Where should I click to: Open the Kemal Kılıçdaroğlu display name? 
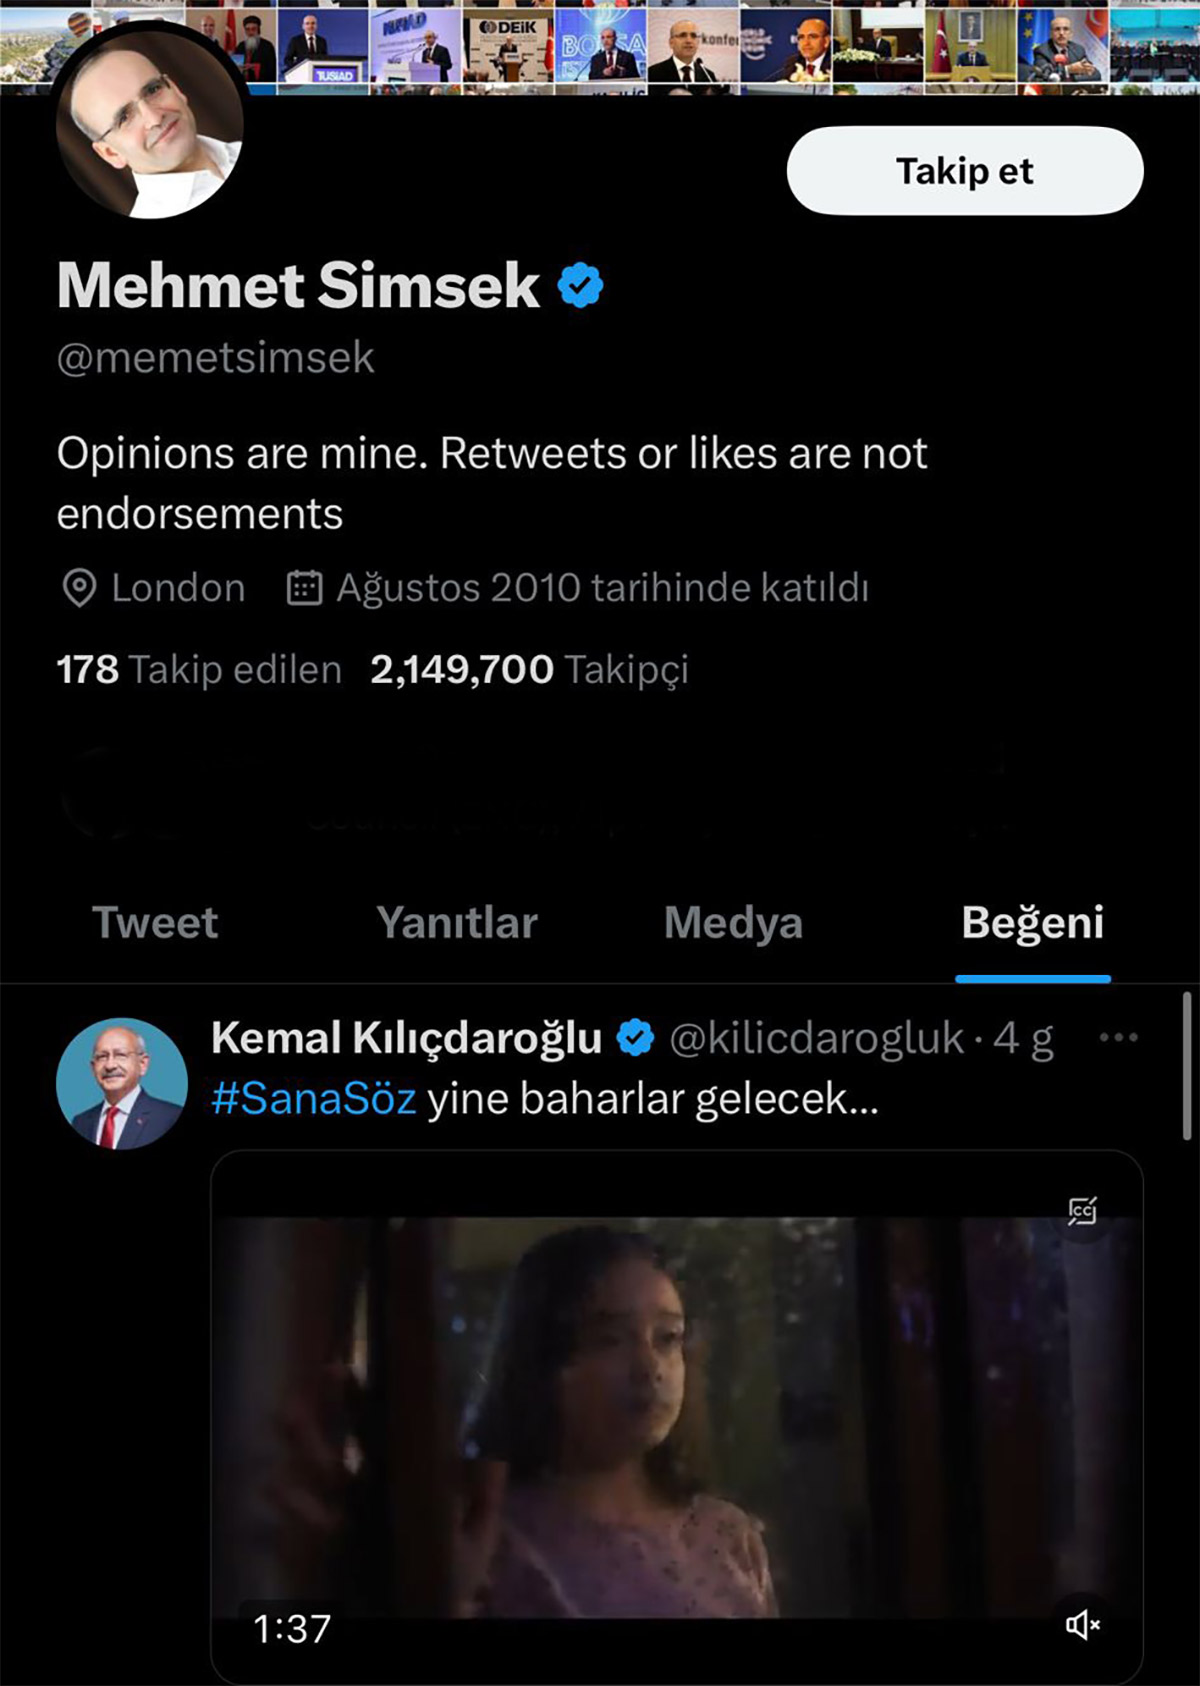(406, 1038)
